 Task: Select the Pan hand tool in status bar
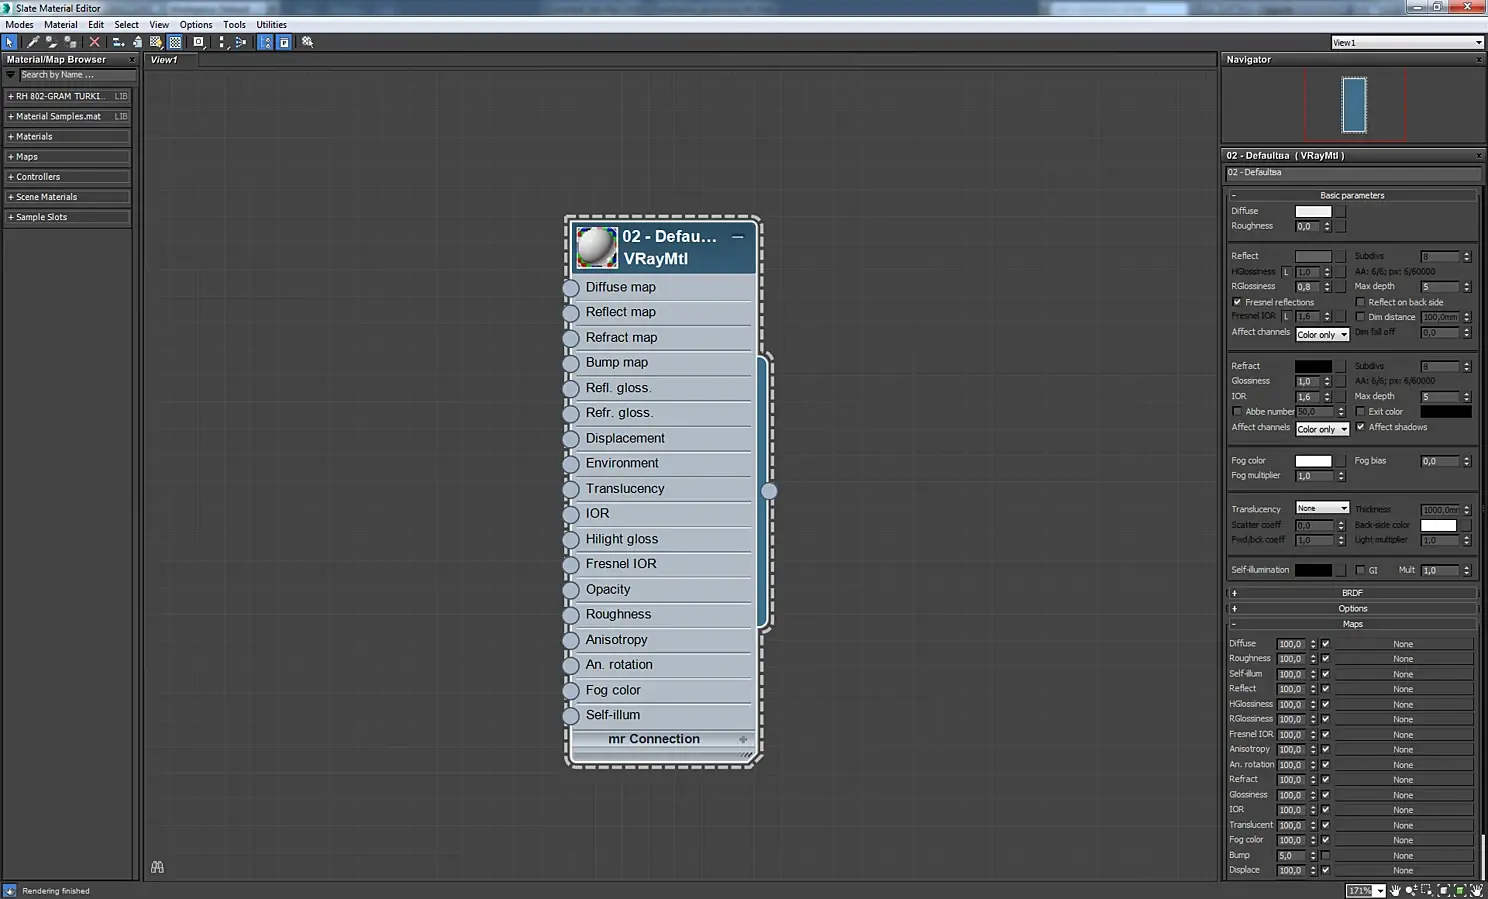[1395, 890]
